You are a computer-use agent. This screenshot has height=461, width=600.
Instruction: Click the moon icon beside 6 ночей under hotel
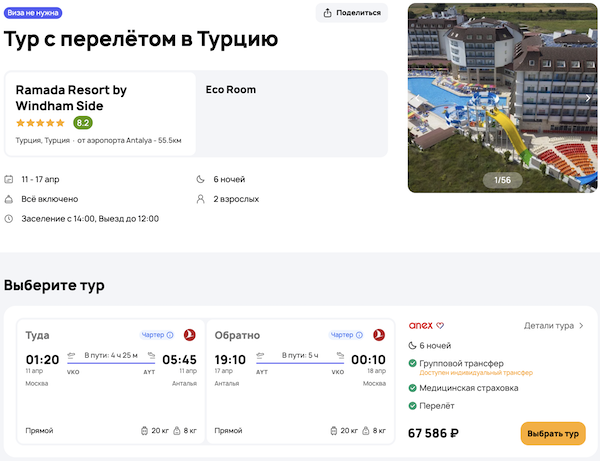pyautogui.click(x=202, y=179)
